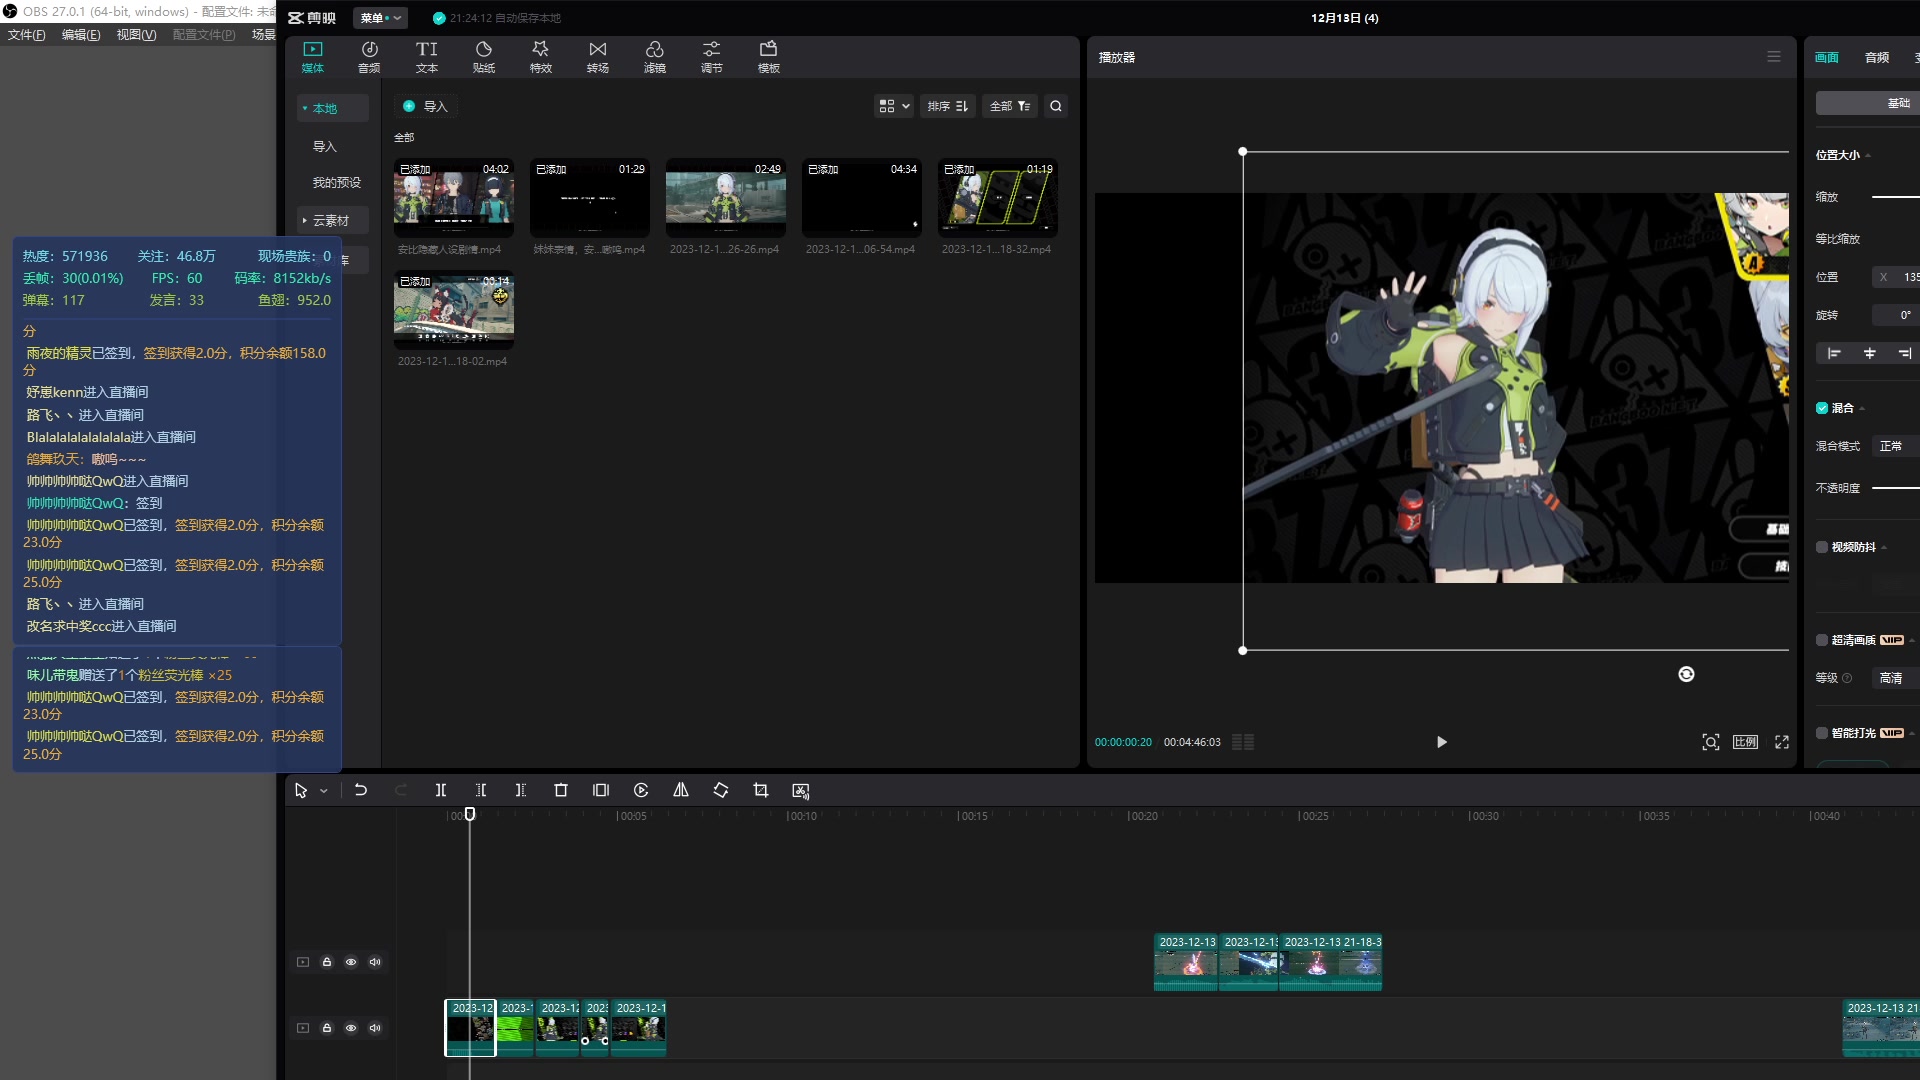This screenshot has height=1080, width=1920.
Task: Open the 等级 高清 quality dropdown
Action: click(1895, 678)
